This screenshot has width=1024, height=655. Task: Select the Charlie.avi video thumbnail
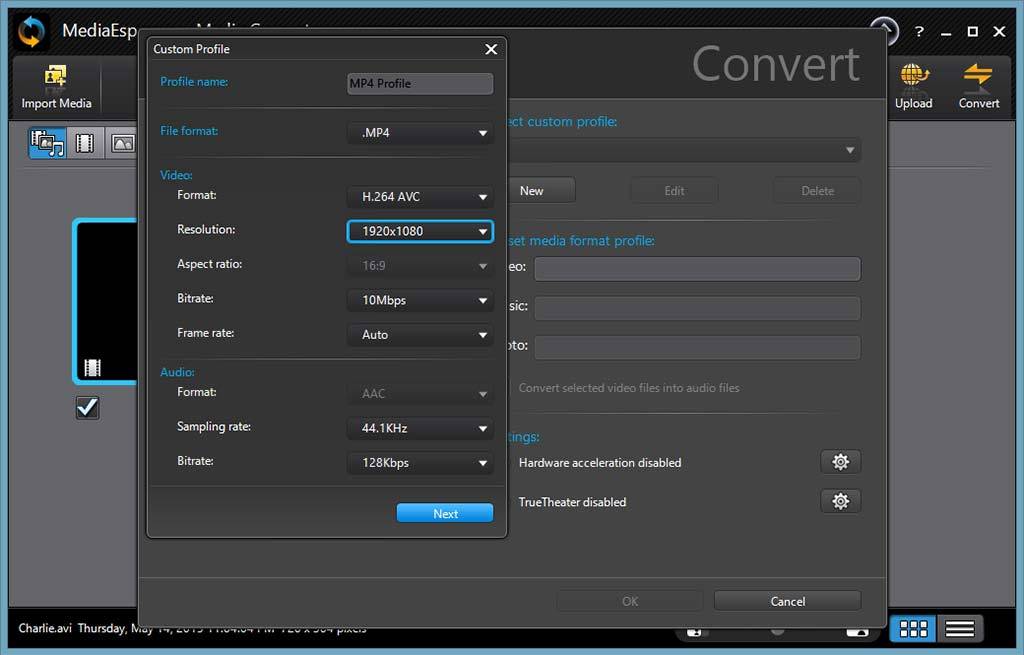point(106,301)
